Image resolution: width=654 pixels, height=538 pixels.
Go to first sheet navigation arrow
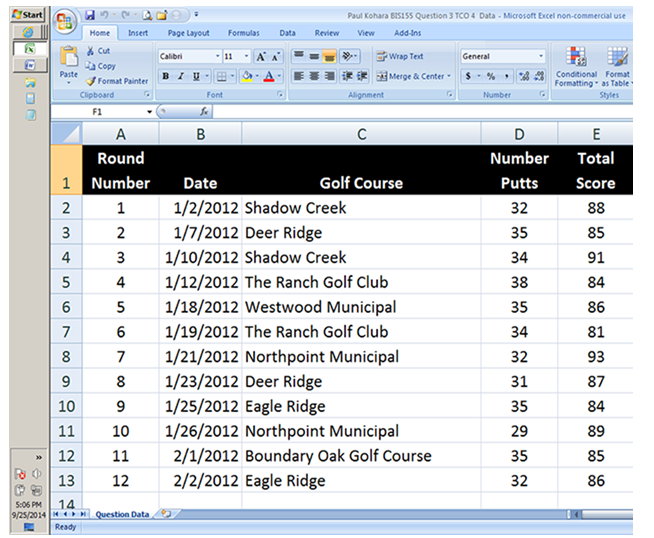[56, 514]
